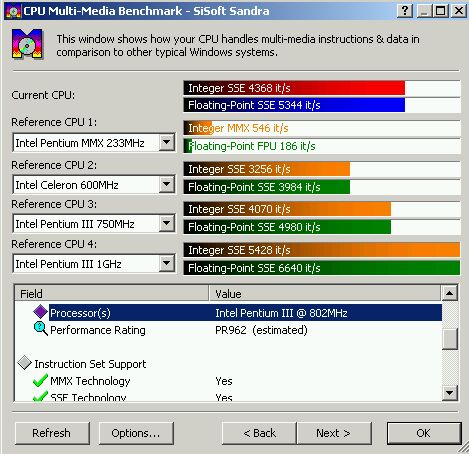469x454 pixels.
Task: Click the Refresh button
Action: pyautogui.click(x=52, y=433)
